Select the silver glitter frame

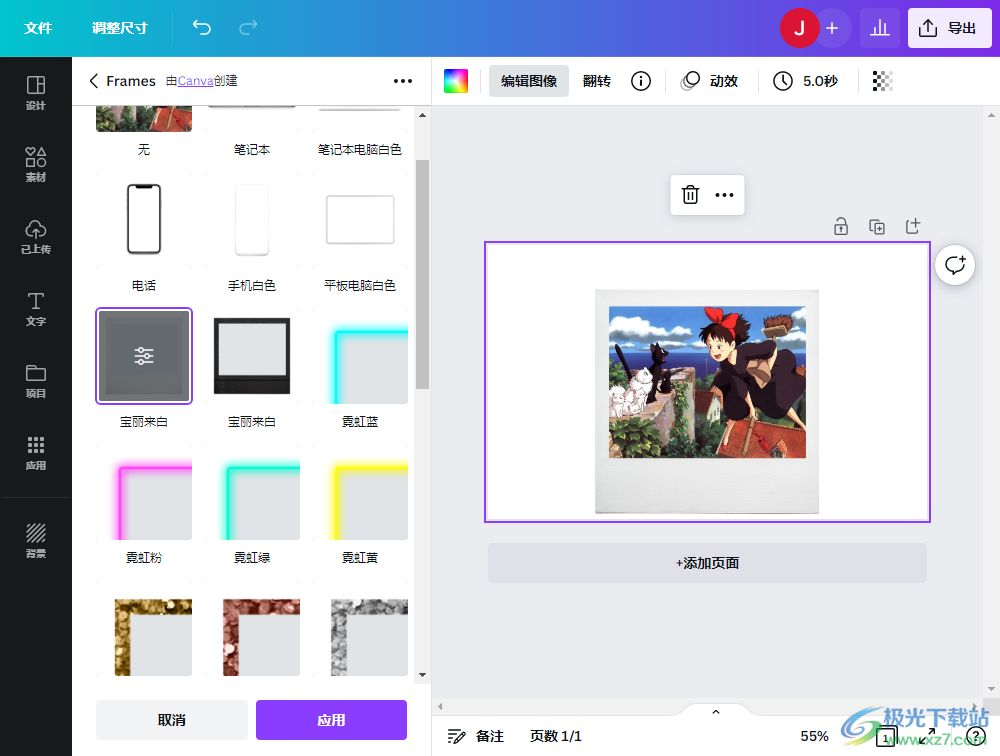pyautogui.click(x=360, y=628)
